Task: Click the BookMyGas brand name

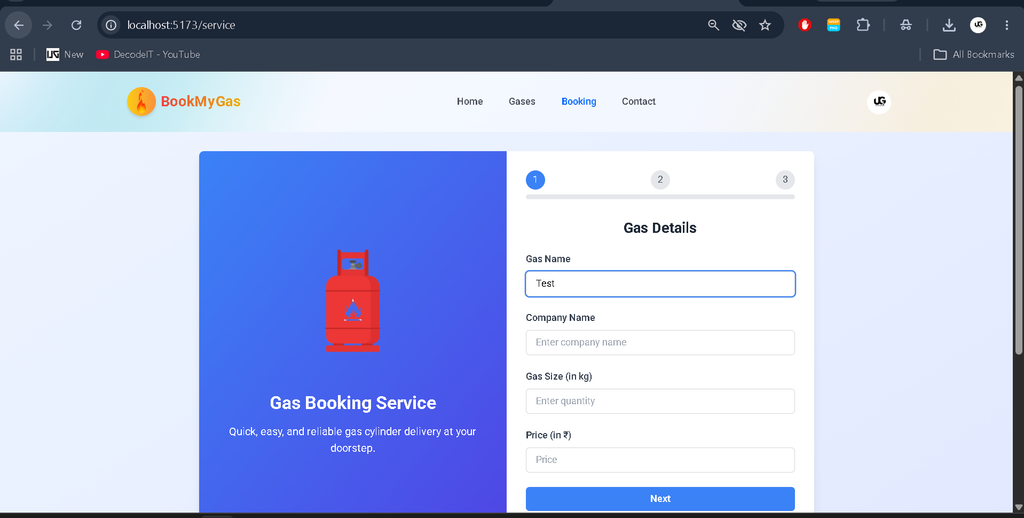Action: tap(200, 102)
